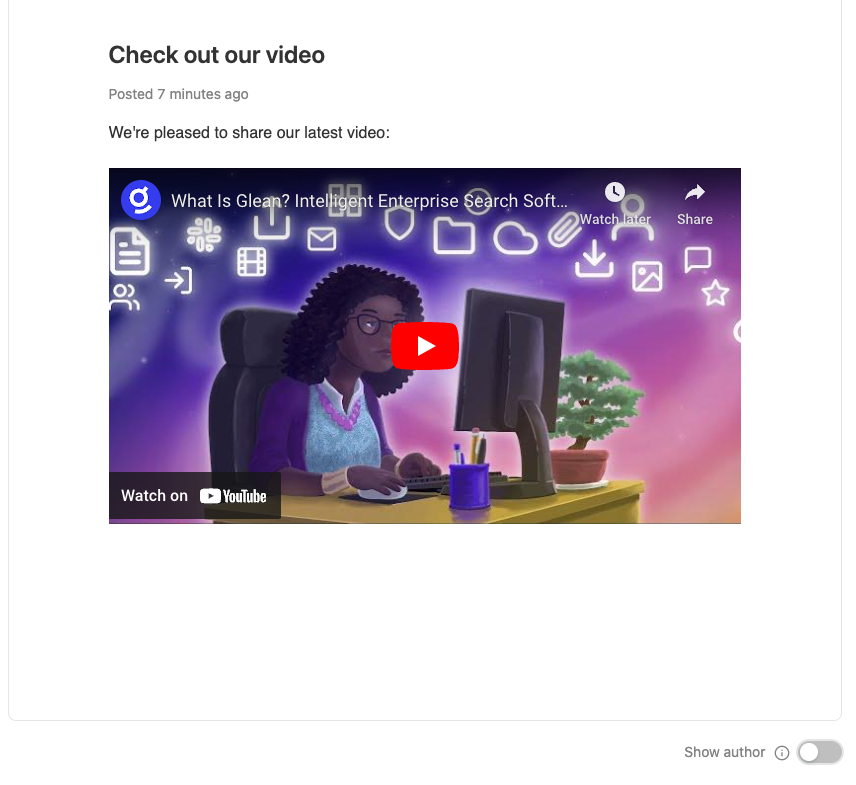Click the Posted 7 minutes ago timestamp
Viewport: 856px width, 785px height.
pos(179,94)
